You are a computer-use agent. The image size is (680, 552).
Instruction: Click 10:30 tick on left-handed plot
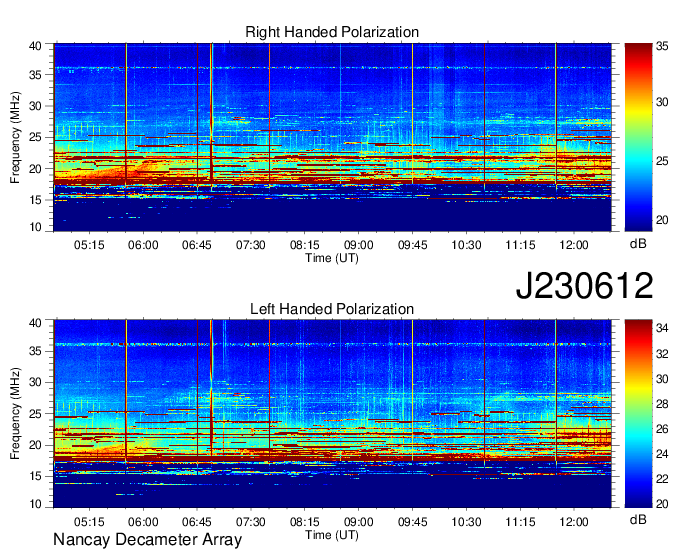tap(467, 521)
